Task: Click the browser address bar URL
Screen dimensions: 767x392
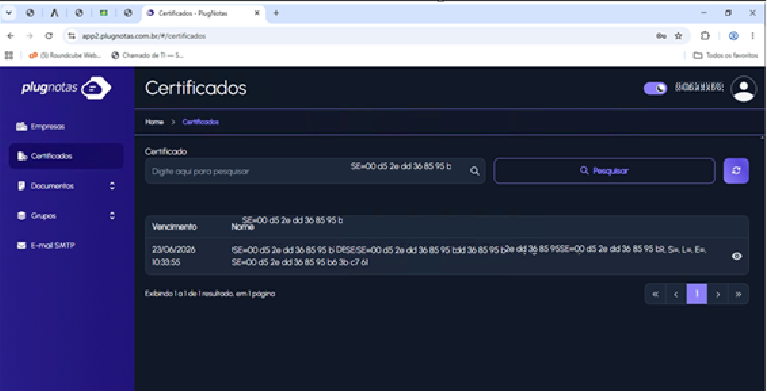Action: pyautogui.click(x=143, y=36)
